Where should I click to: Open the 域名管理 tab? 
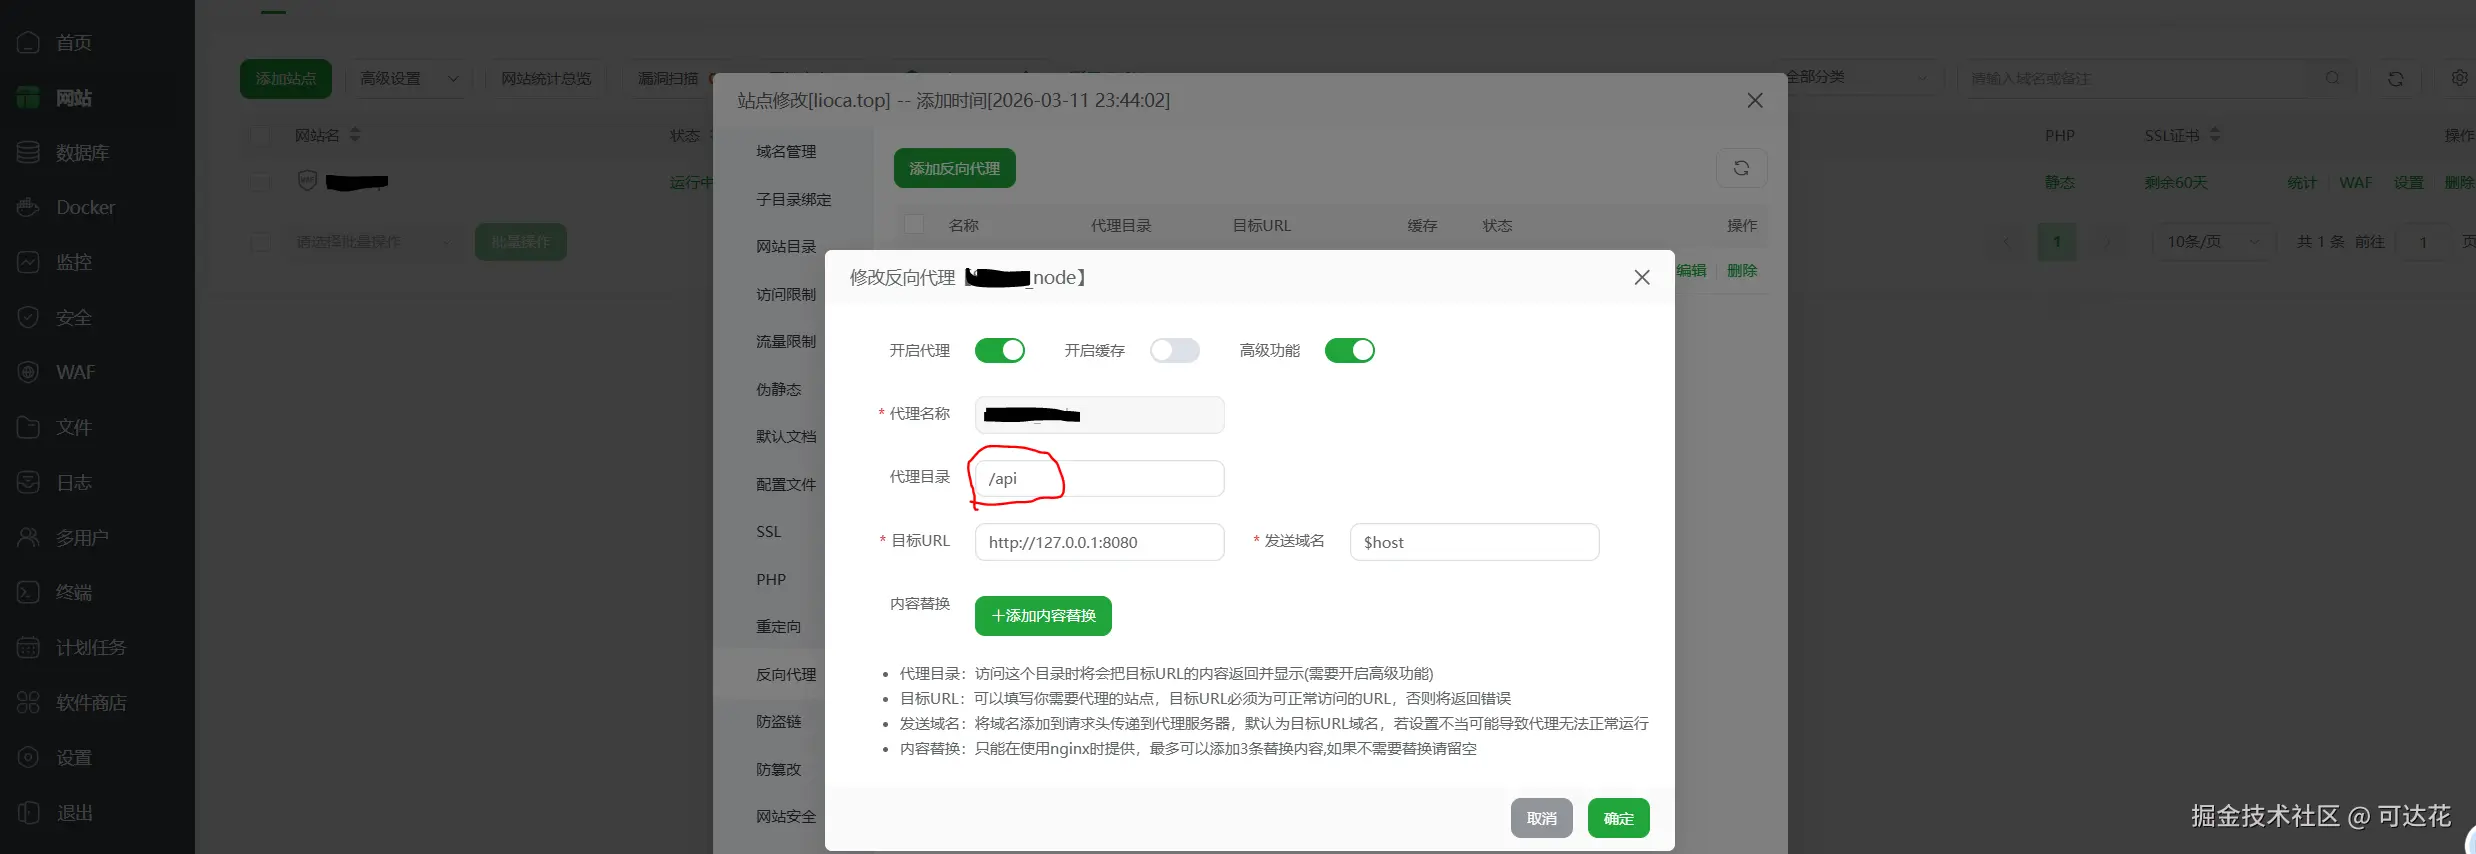786,151
